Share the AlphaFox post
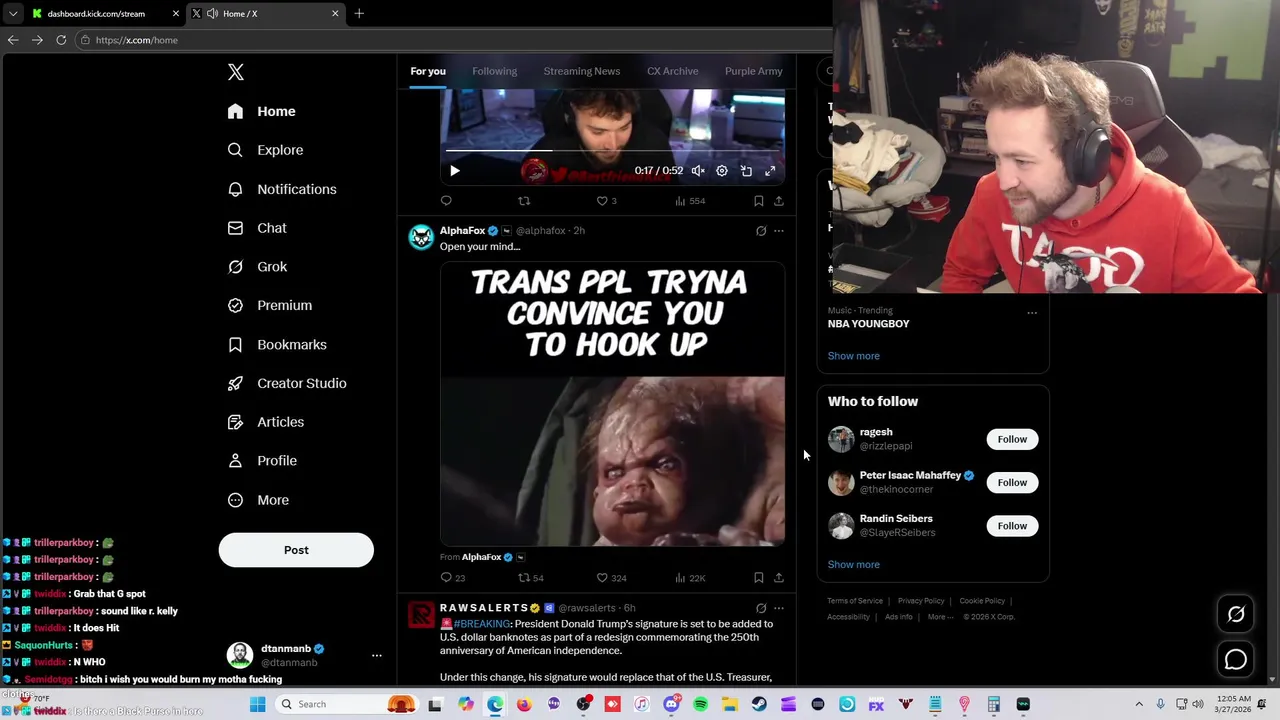This screenshot has width=1280, height=720. pyautogui.click(x=779, y=578)
